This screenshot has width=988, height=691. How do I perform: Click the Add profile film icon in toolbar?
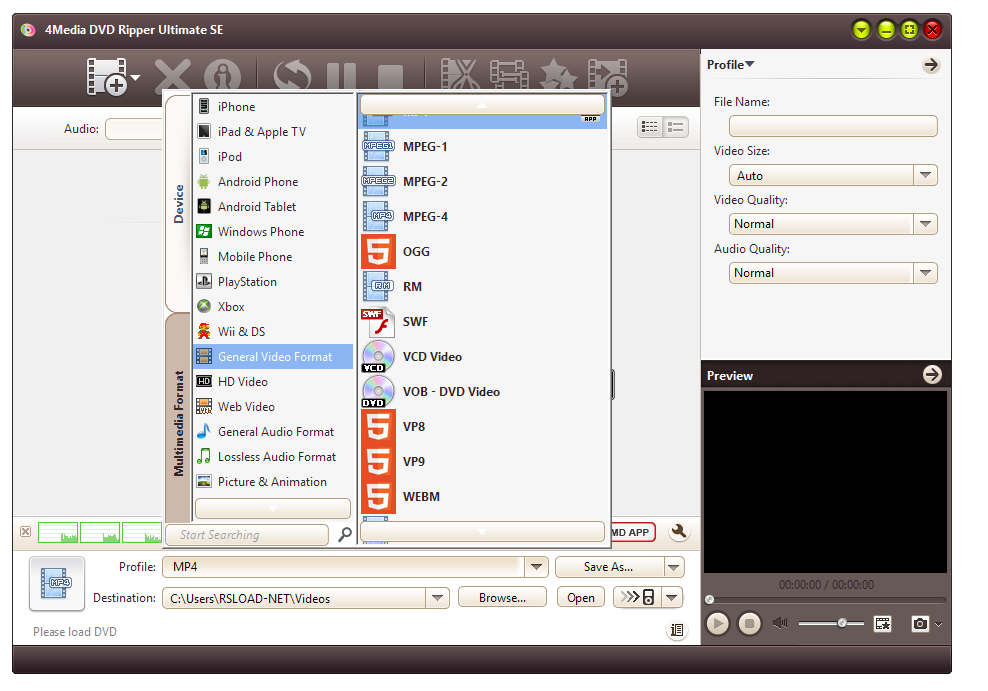(x=607, y=77)
